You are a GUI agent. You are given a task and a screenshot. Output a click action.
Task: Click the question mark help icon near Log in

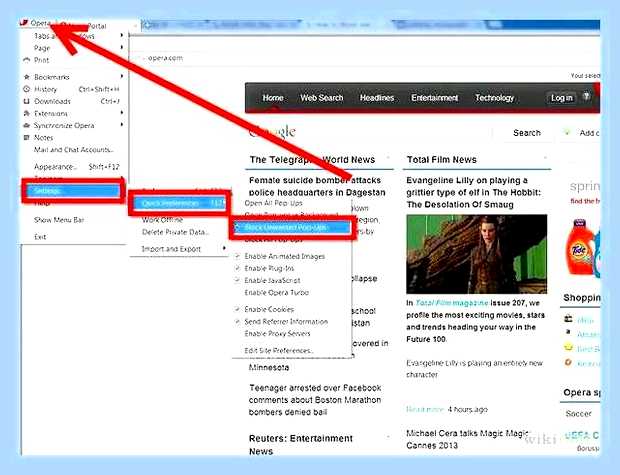pos(586,96)
